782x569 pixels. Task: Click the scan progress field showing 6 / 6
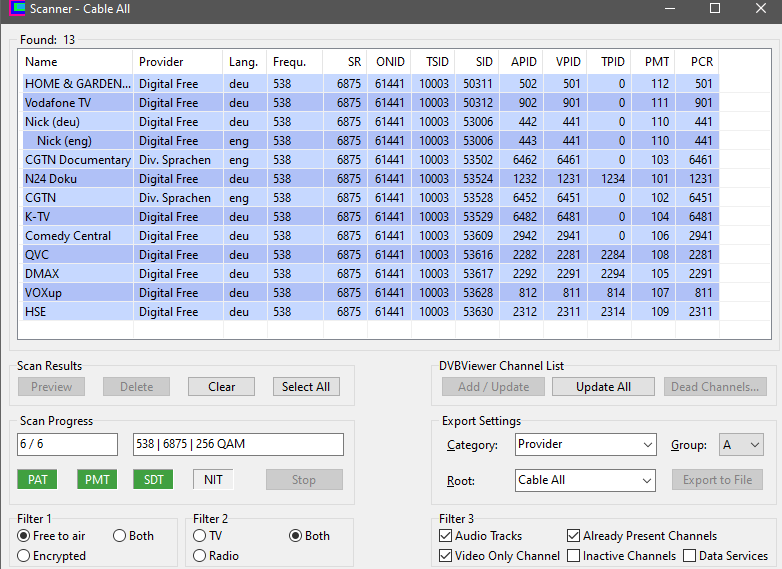pyautogui.click(x=67, y=444)
